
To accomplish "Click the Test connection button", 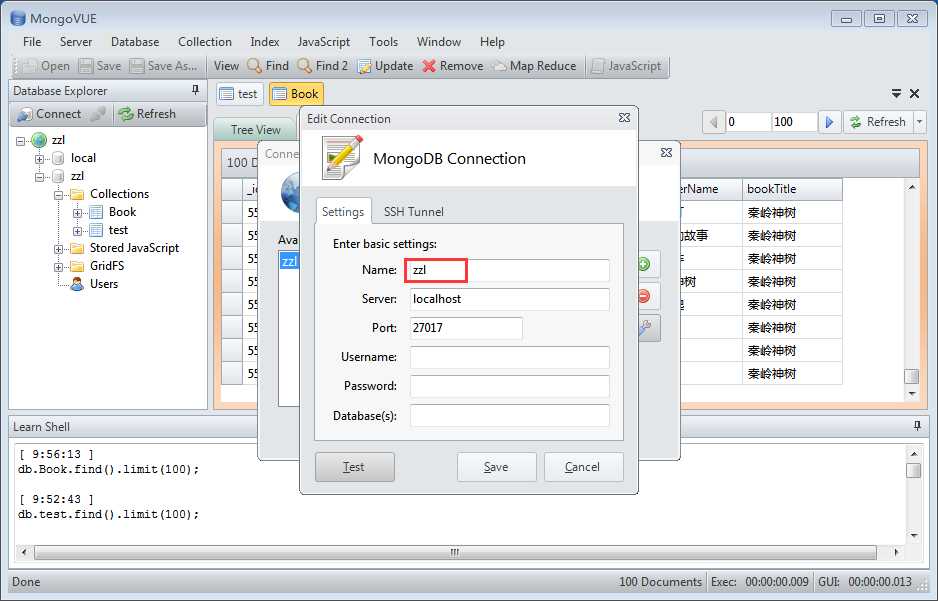I will [354, 467].
